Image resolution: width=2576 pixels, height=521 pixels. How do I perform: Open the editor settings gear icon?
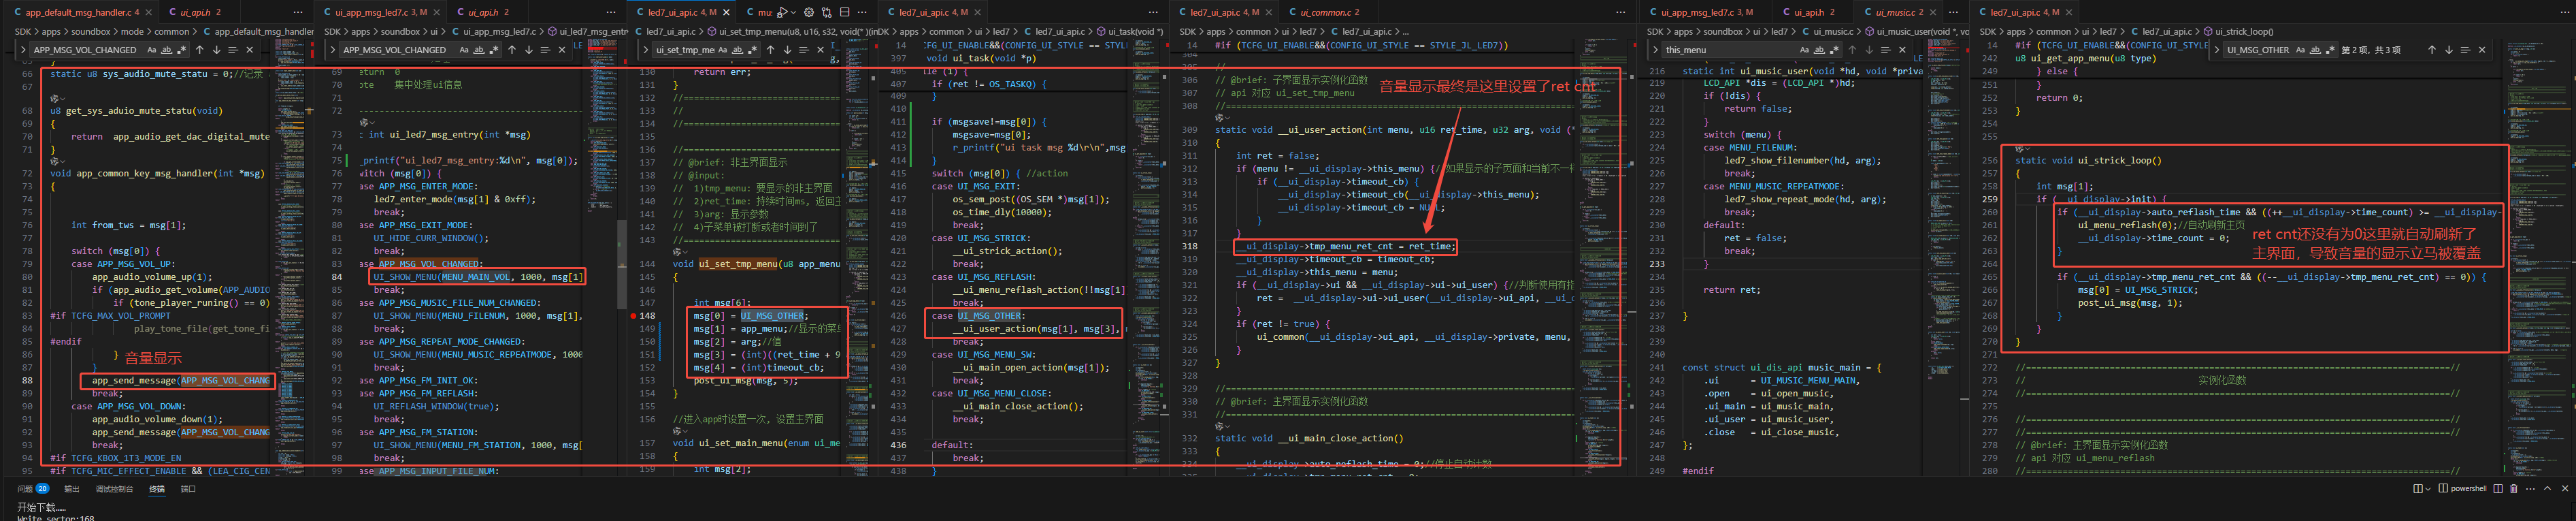pos(809,13)
